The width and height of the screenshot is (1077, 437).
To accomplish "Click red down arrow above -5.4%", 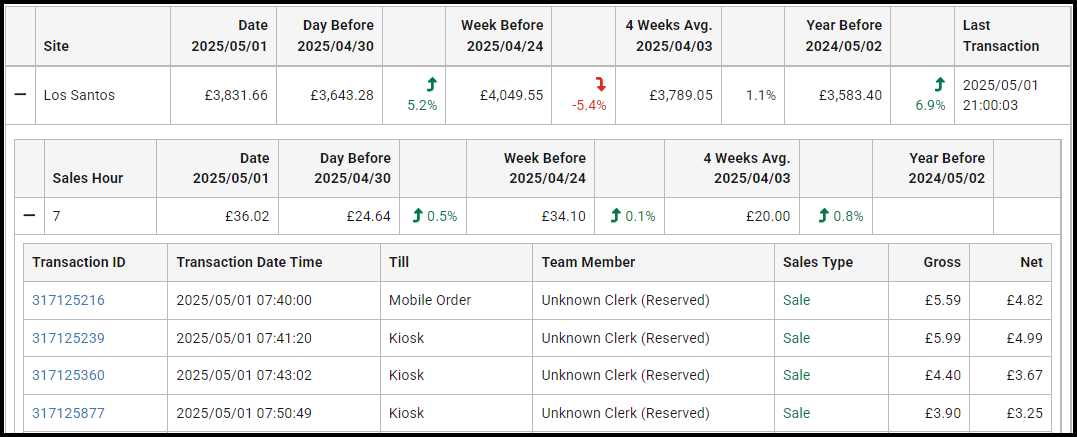I will 601,85.
